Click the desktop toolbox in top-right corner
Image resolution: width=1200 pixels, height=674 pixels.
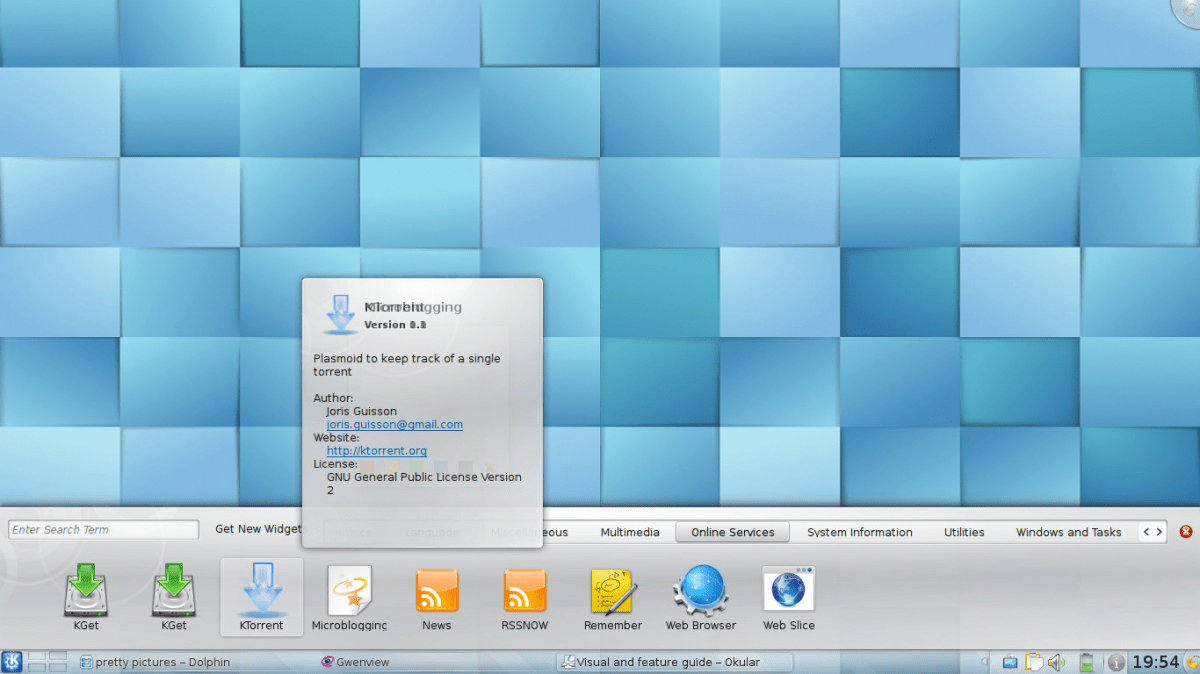point(1188,10)
